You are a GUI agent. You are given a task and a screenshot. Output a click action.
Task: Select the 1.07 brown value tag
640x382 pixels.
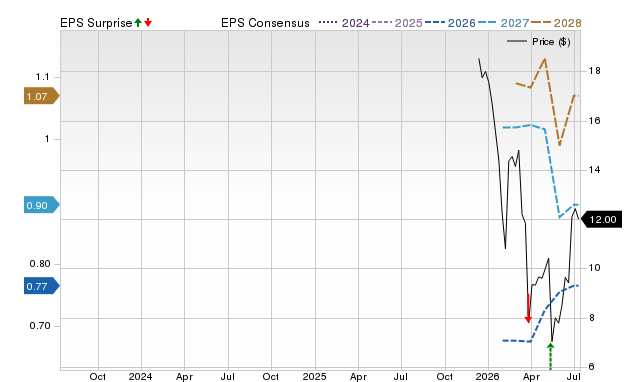click(x=42, y=96)
